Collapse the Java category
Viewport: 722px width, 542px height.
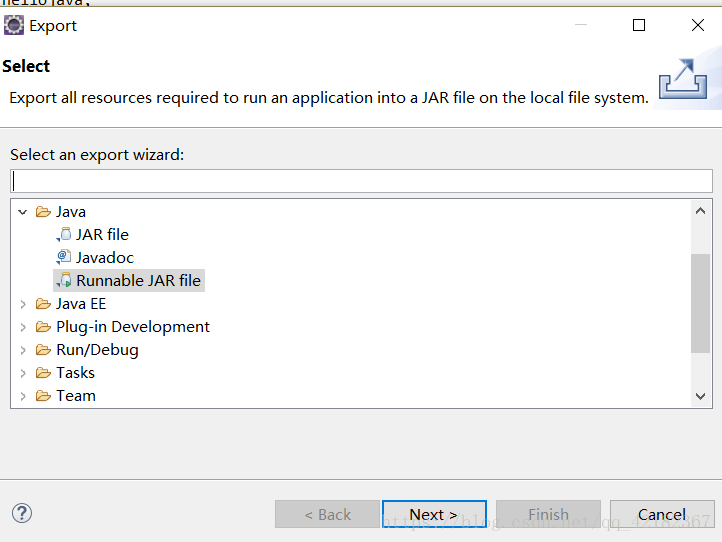pos(23,212)
